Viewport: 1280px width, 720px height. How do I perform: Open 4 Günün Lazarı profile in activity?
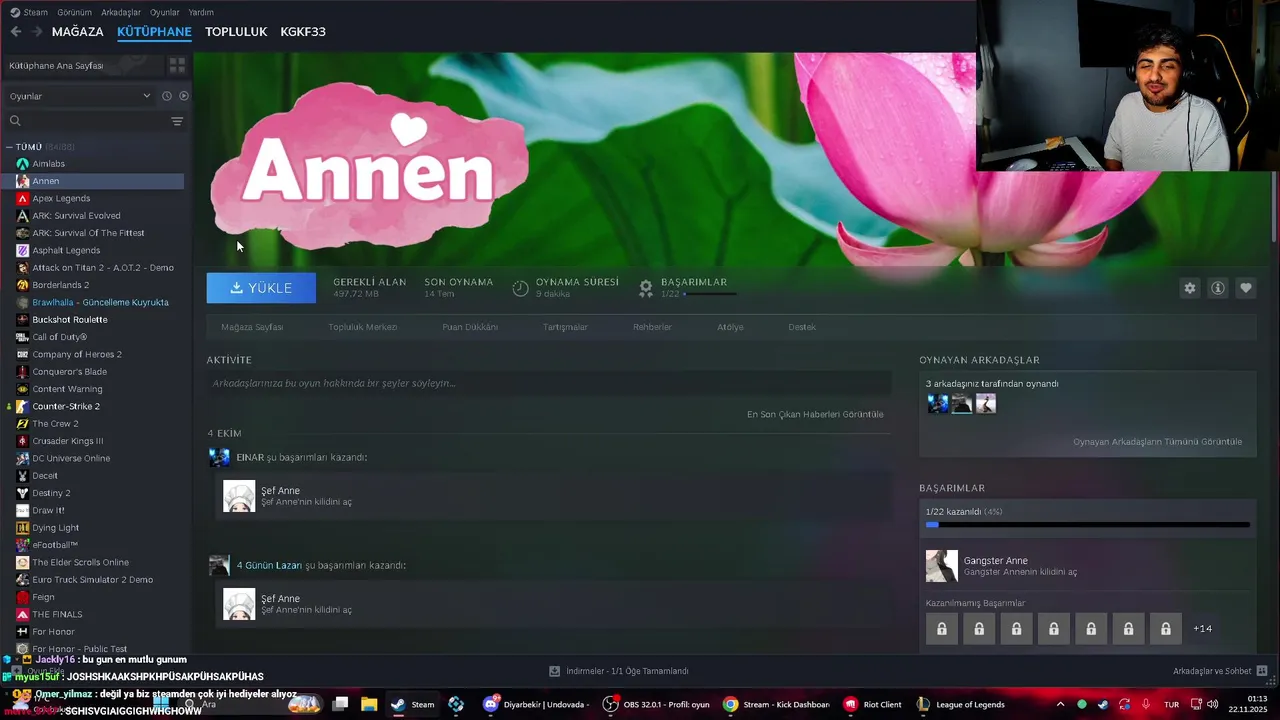tap(269, 566)
